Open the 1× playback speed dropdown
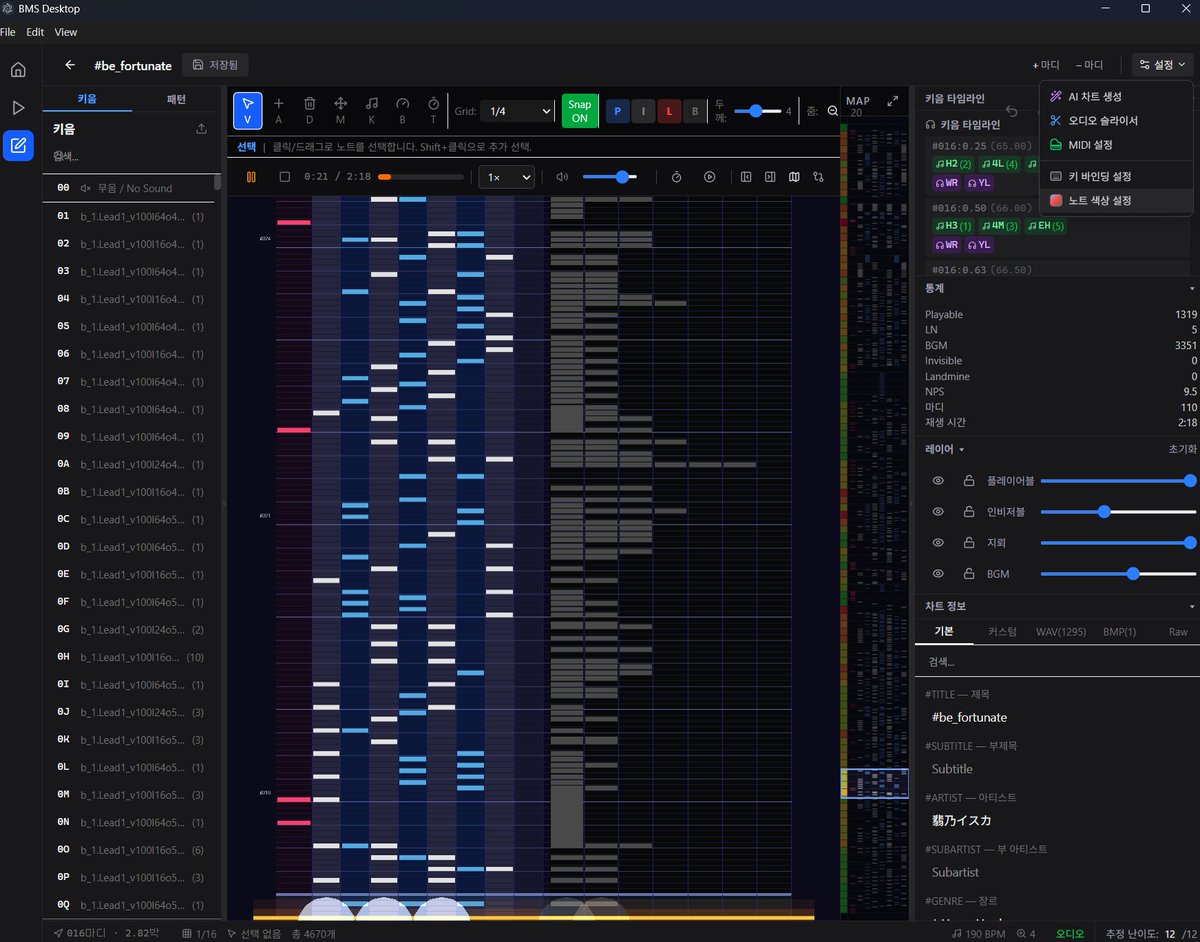The height and width of the screenshot is (942, 1200). point(507,177)
